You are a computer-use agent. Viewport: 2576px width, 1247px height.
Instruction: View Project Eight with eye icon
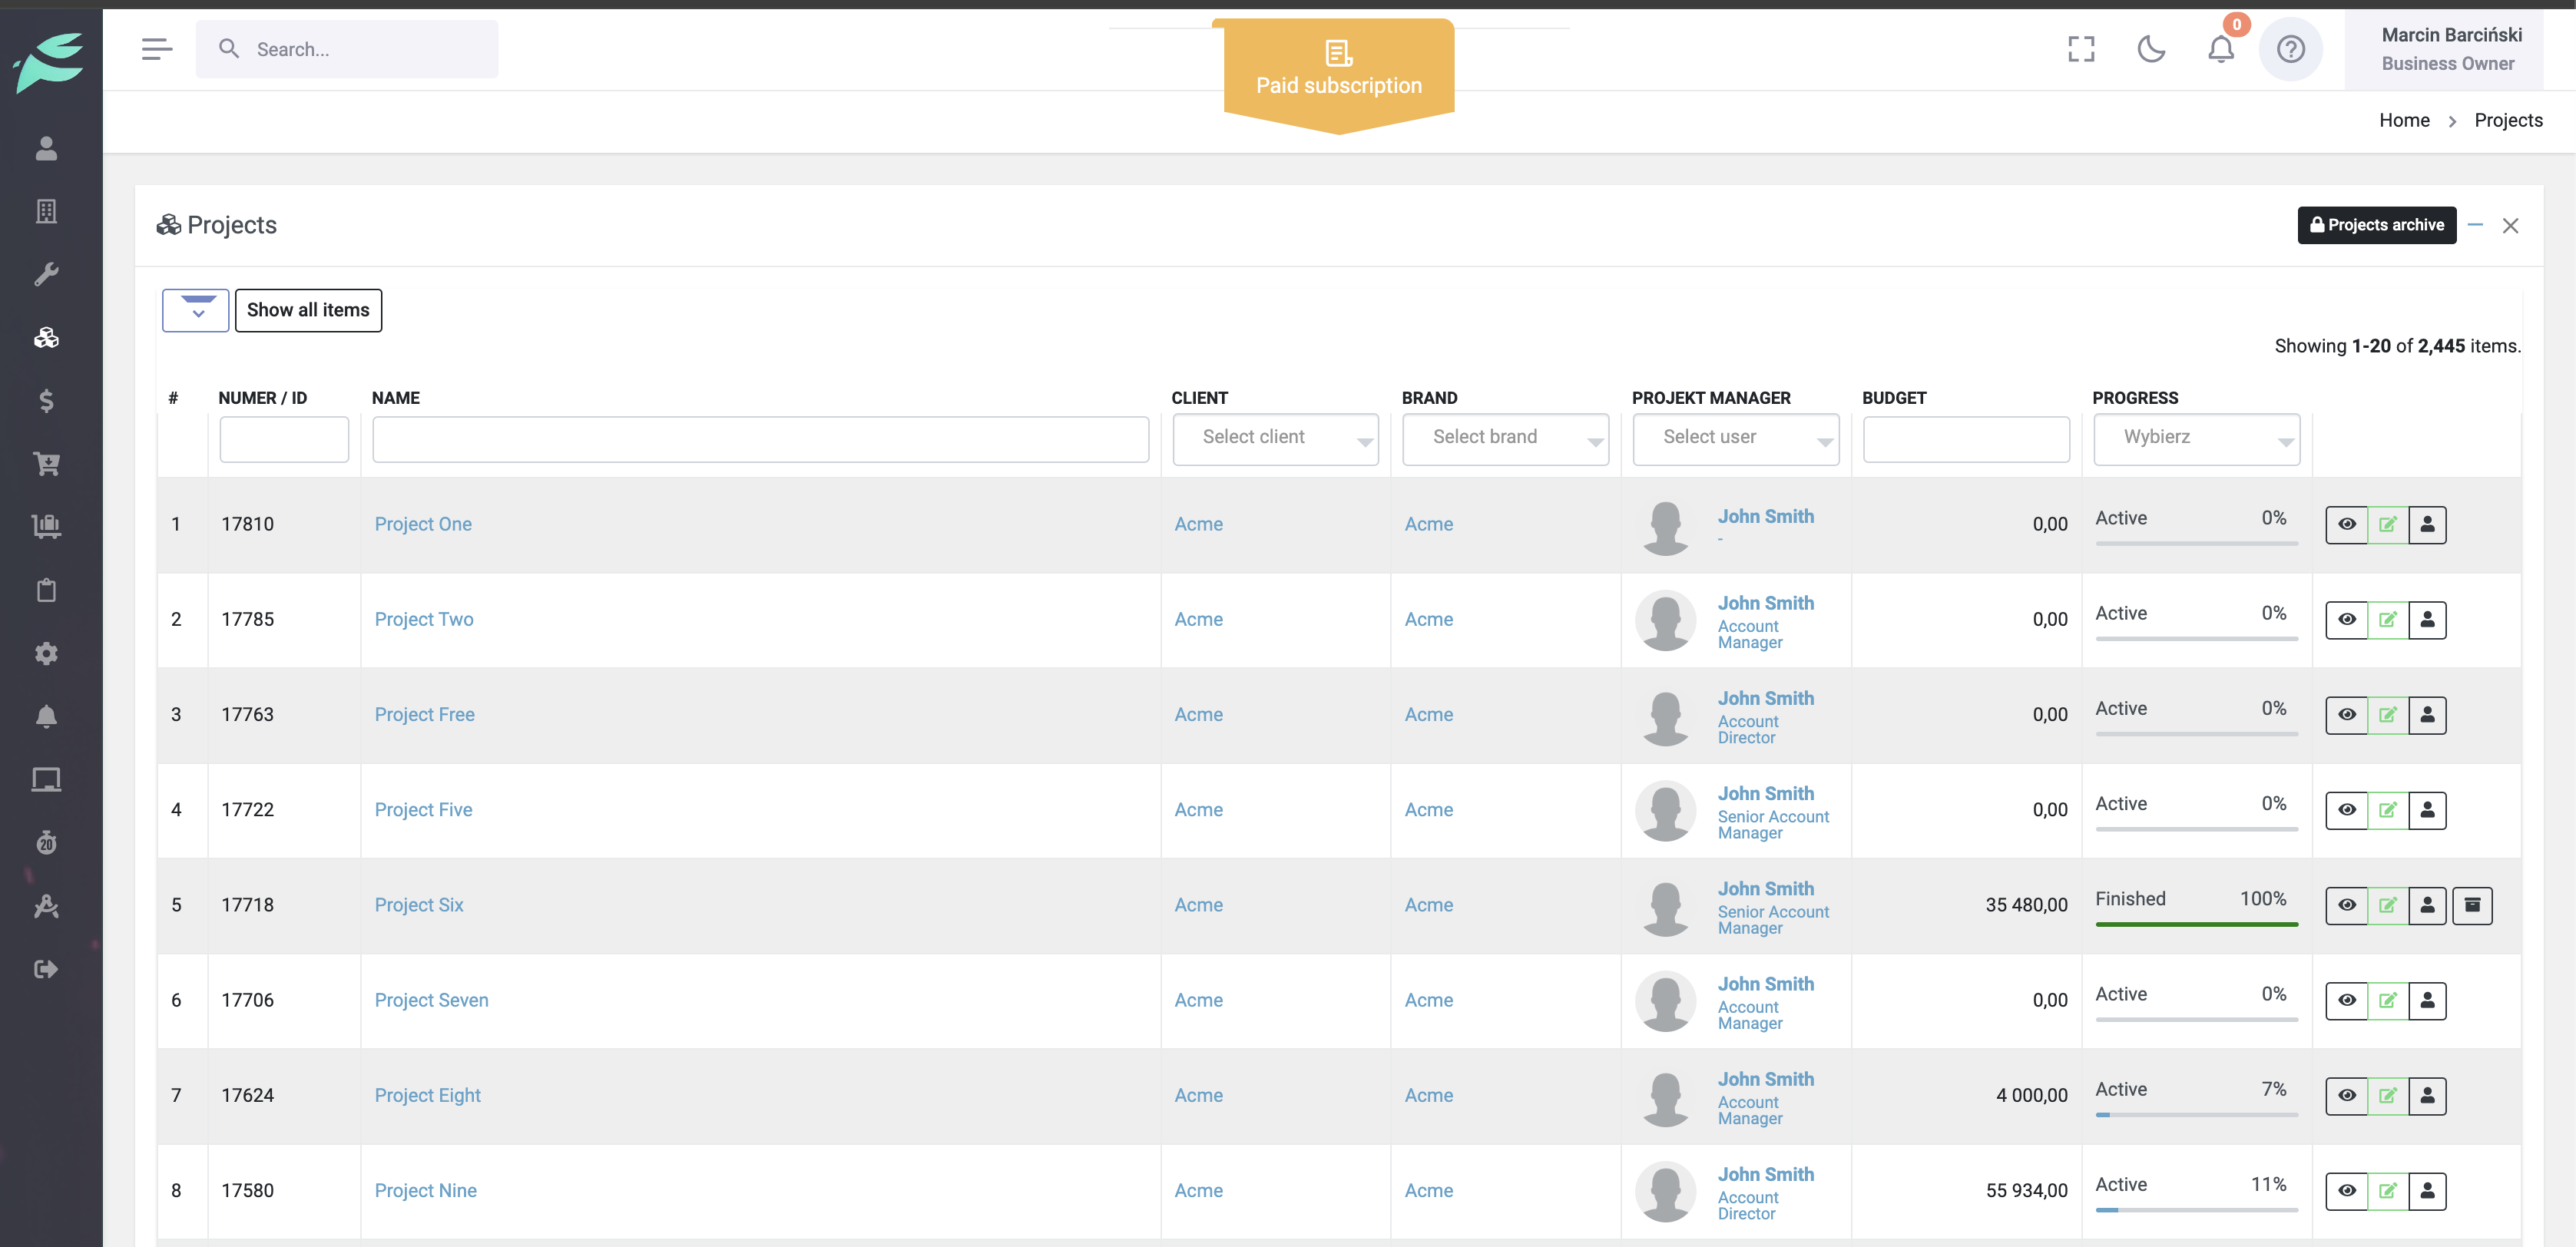tap(2347, 1096)
